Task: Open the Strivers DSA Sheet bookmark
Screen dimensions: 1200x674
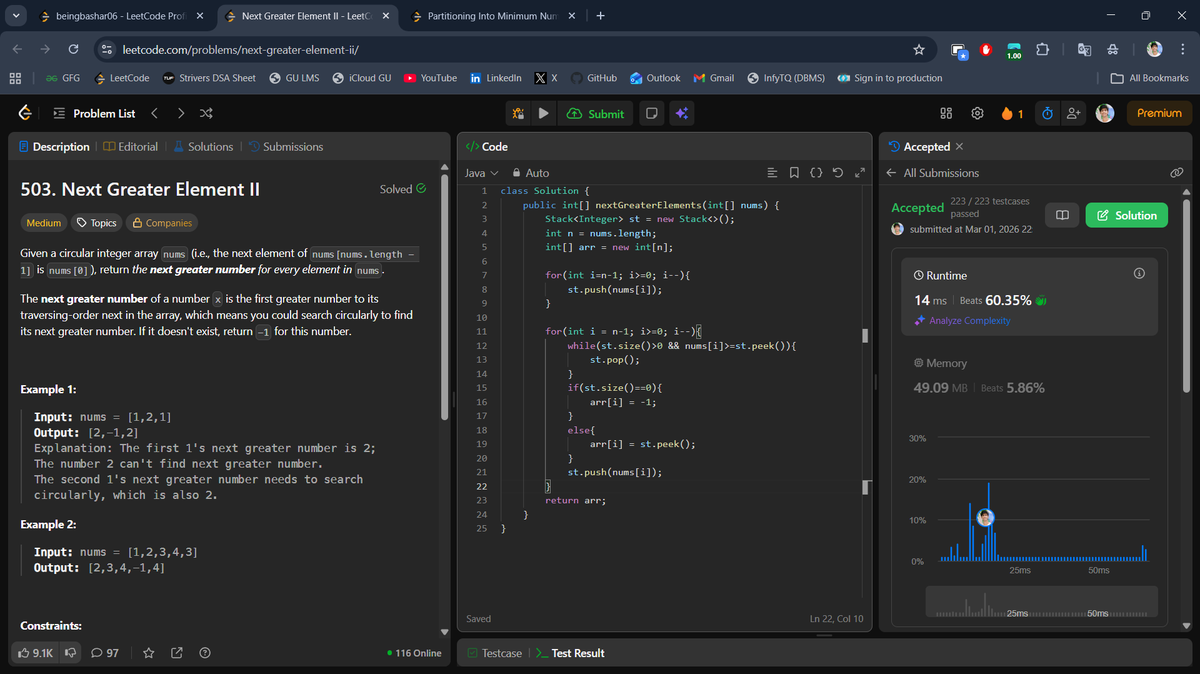Action: [x=209, y=78]
